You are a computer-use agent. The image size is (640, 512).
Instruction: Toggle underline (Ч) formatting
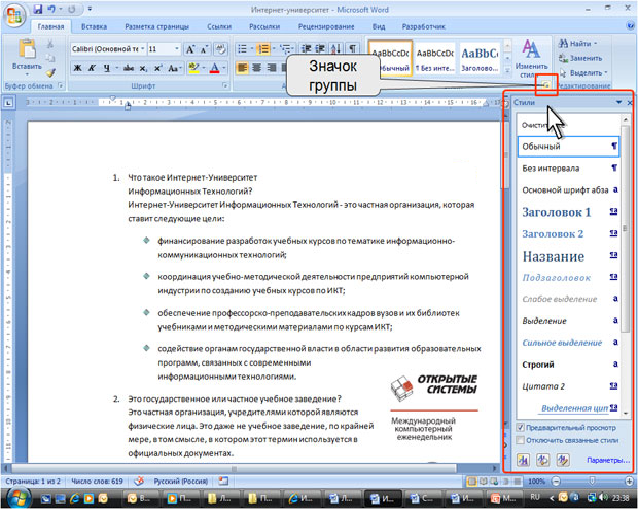coord(107,68)
